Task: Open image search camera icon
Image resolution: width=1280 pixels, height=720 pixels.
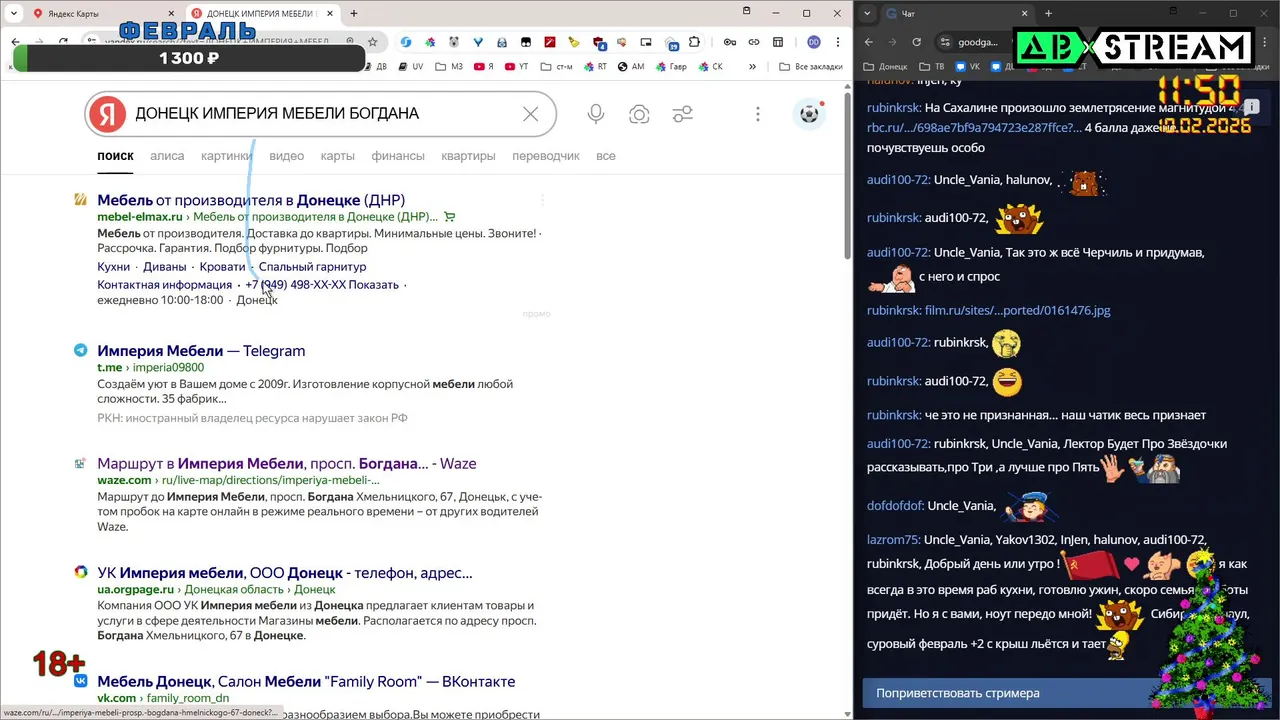Action: point(639,114)
